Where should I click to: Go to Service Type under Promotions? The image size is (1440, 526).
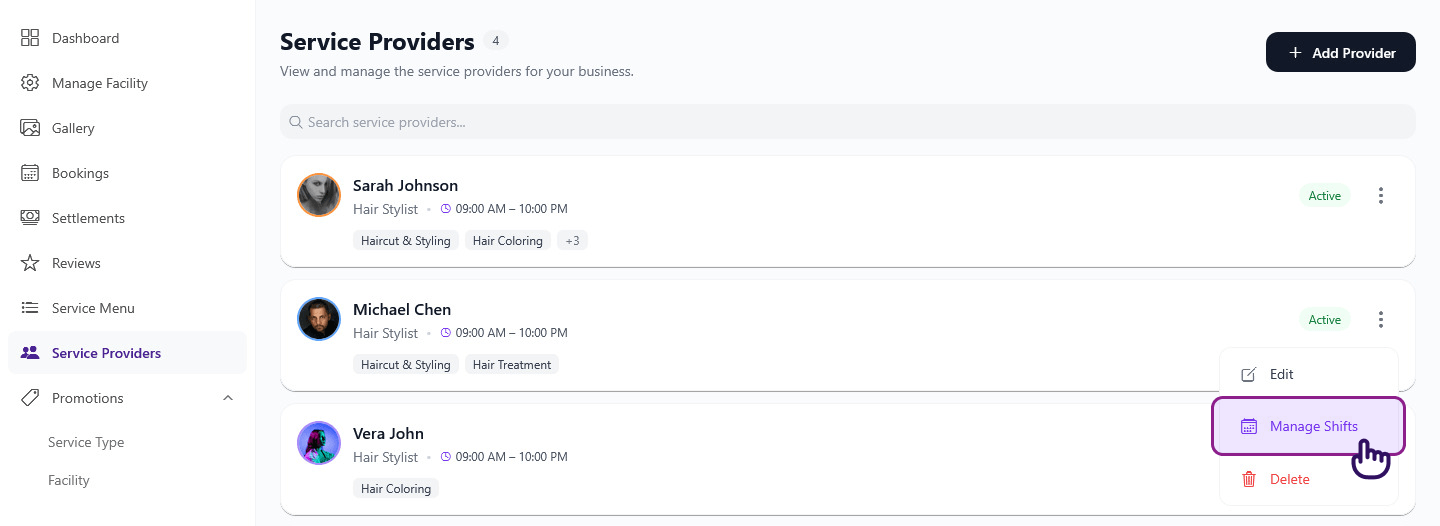pos(86,442)
